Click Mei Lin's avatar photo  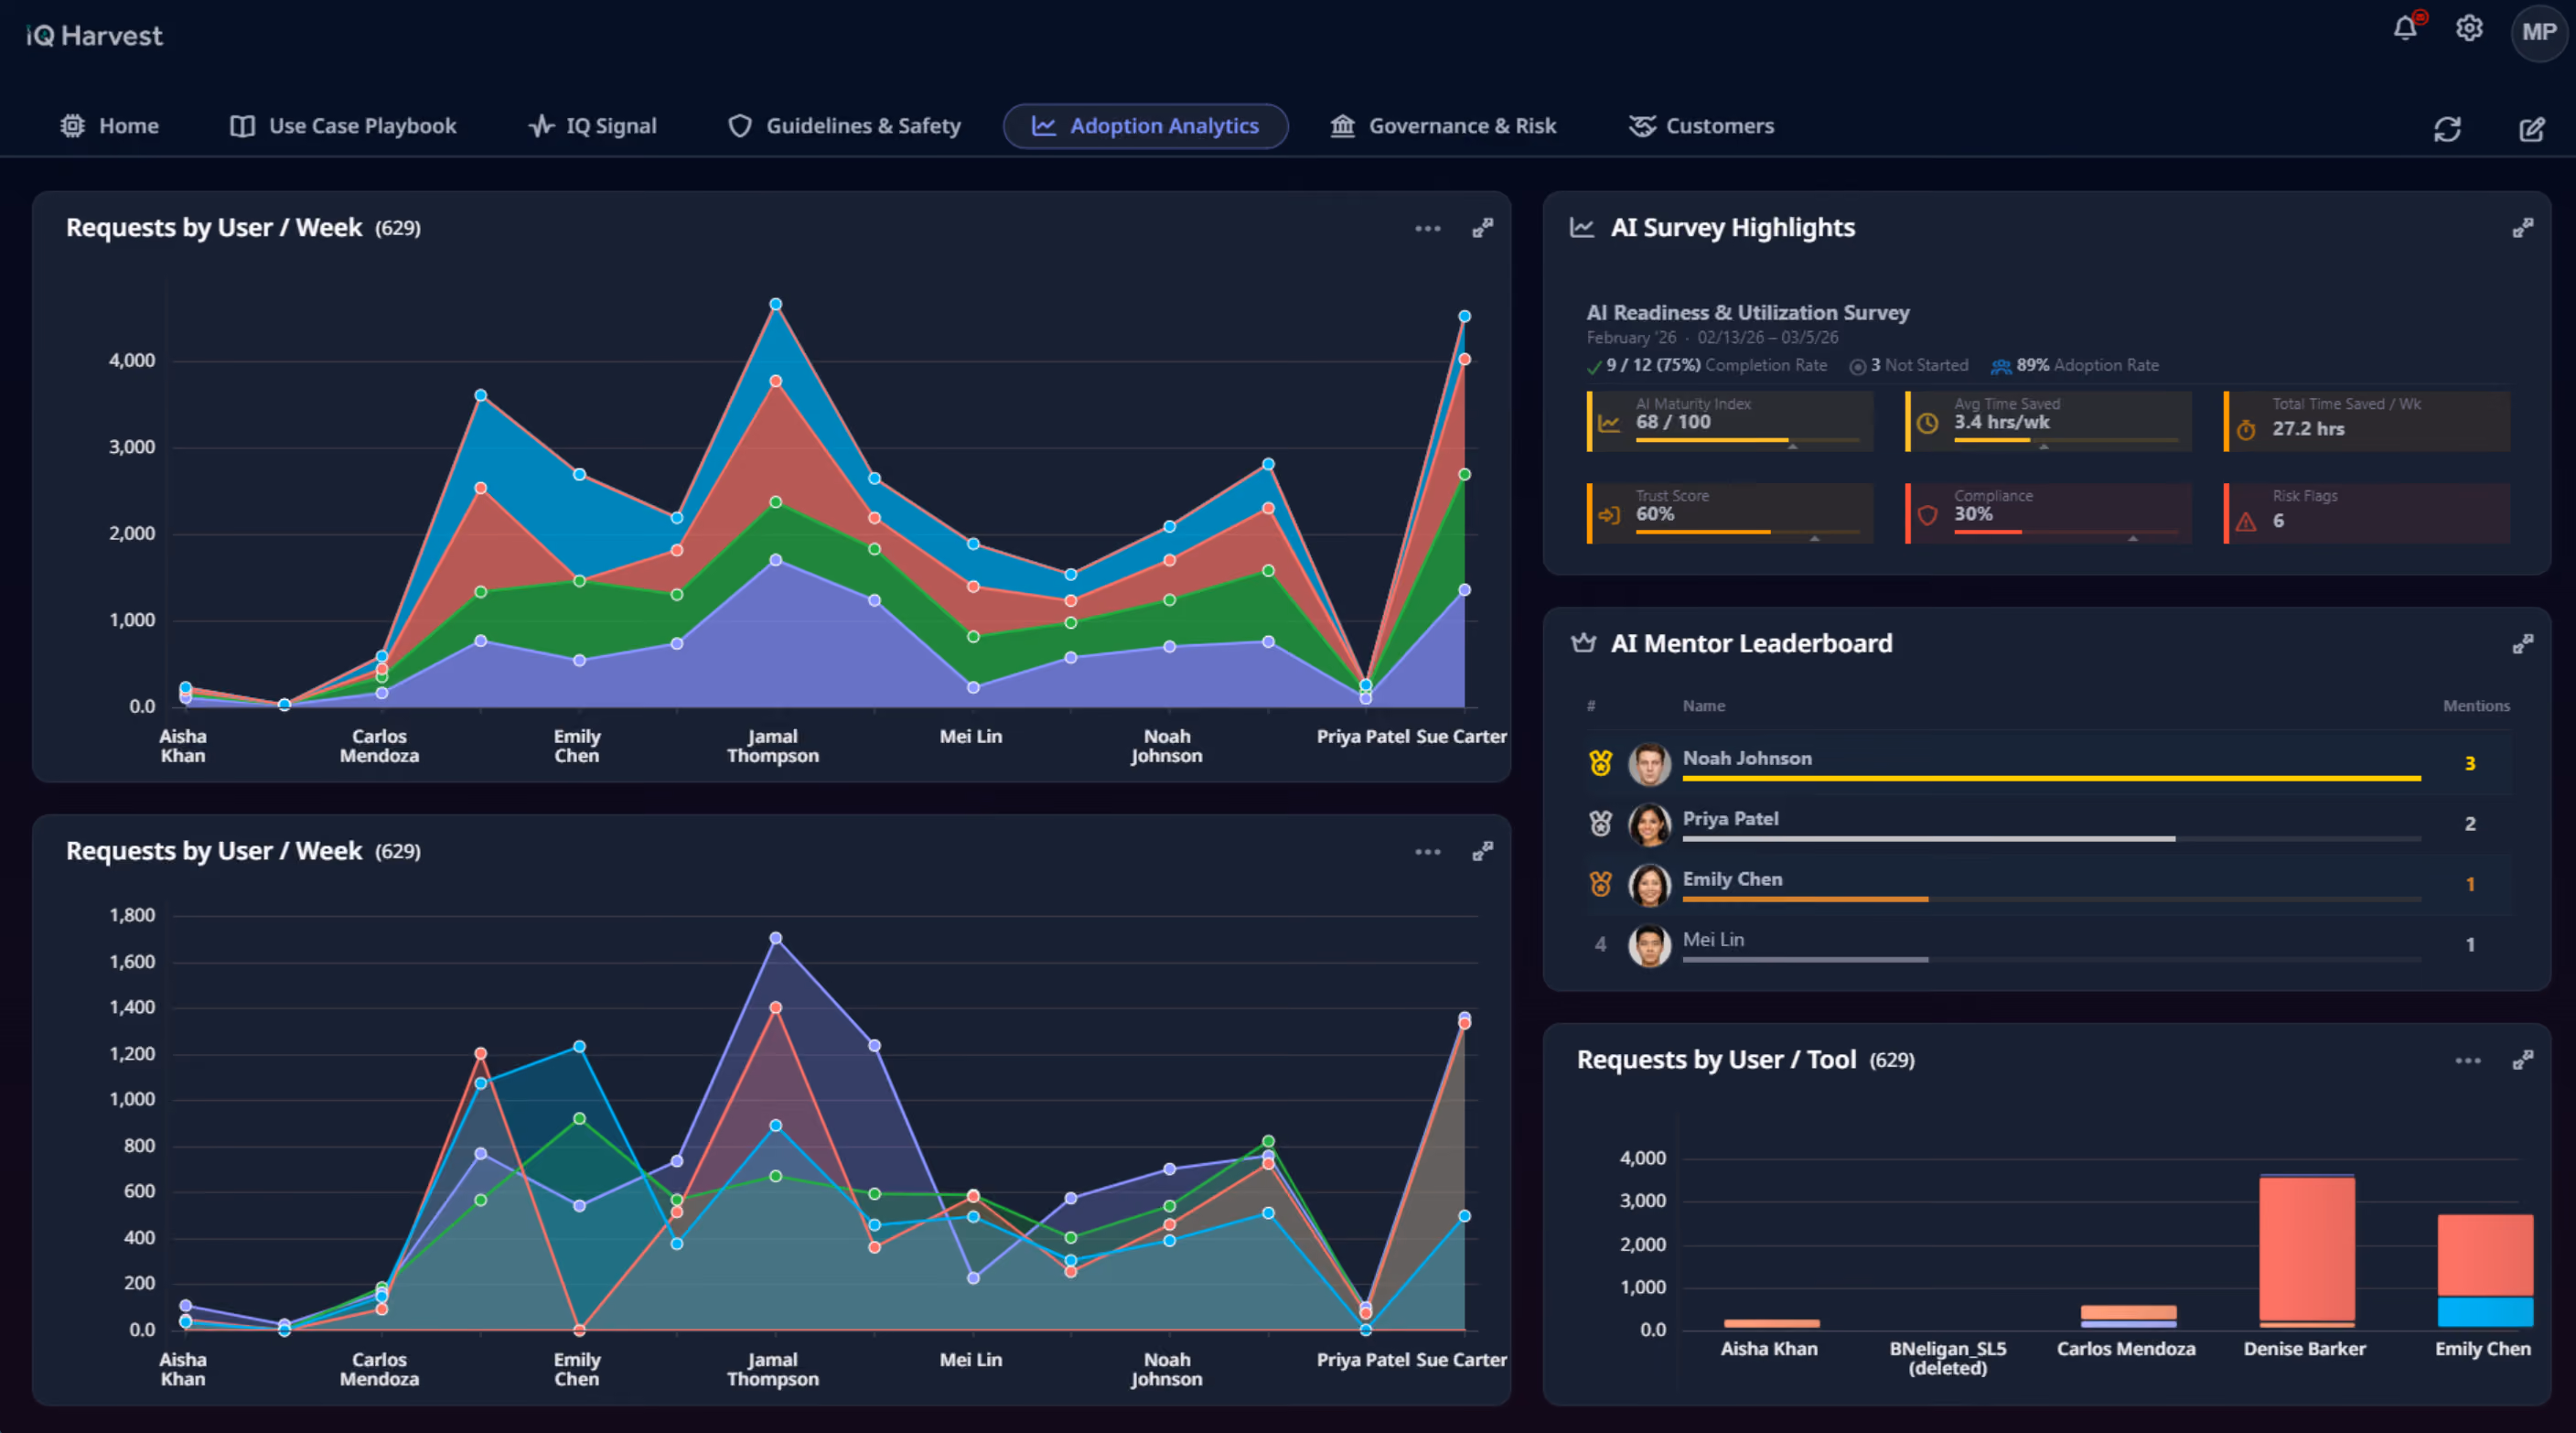tap(1650, 946)
